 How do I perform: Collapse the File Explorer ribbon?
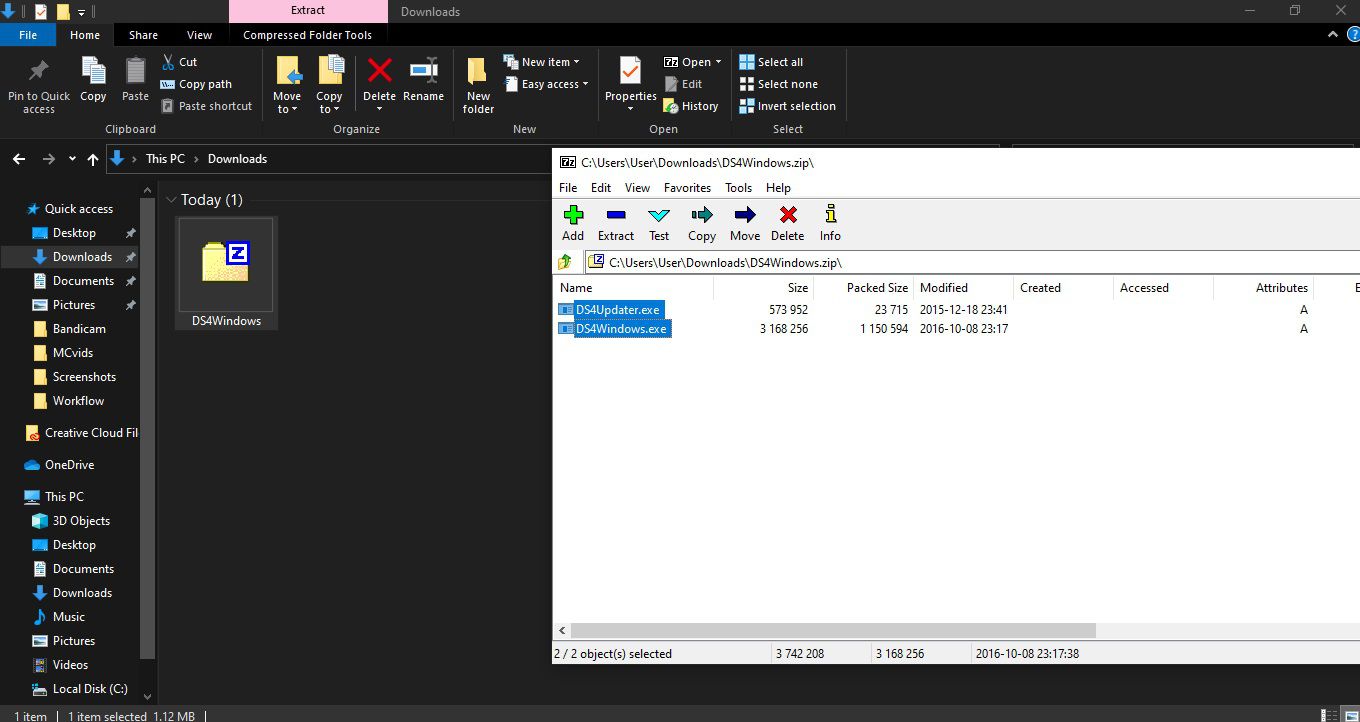pos(1332,34)
